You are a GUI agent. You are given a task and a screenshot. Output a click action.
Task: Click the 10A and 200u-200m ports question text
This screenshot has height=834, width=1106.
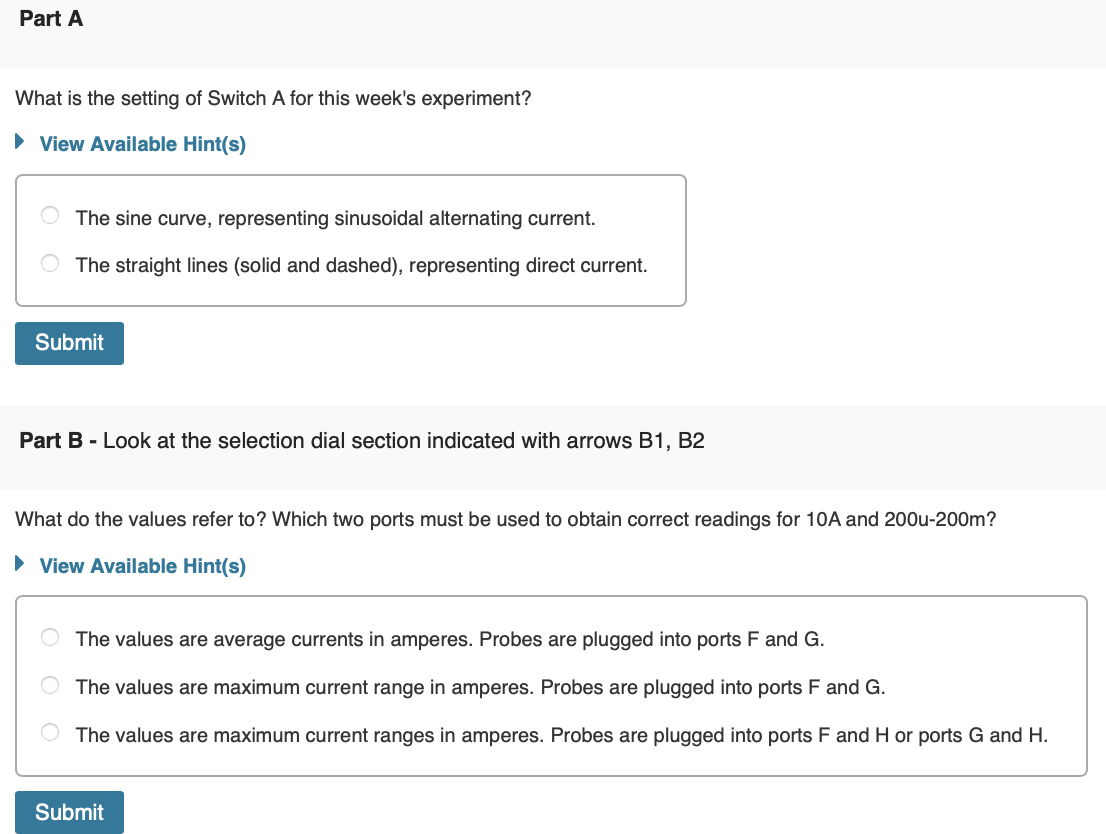tap(505, 520)
